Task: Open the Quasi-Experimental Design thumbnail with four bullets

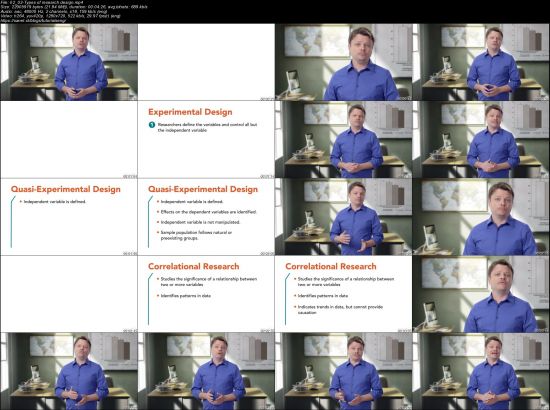Action: point(206,217)
